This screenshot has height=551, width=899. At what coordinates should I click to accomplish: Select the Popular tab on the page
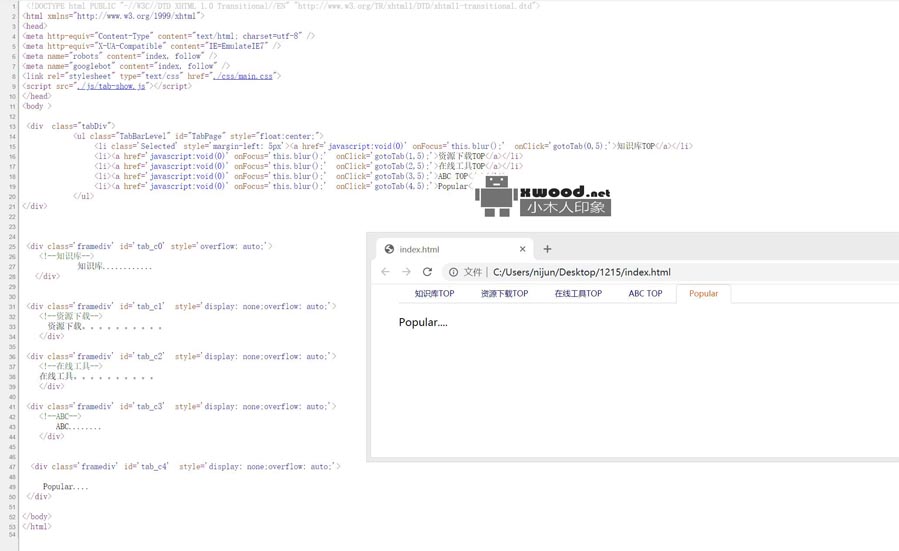coord(703,294)
